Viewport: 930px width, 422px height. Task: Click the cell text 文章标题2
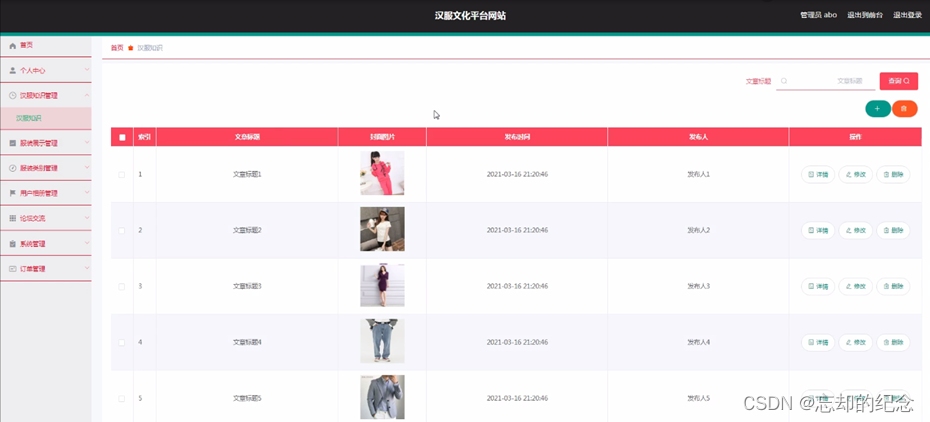pyautogui.click(x=247, y=230)
